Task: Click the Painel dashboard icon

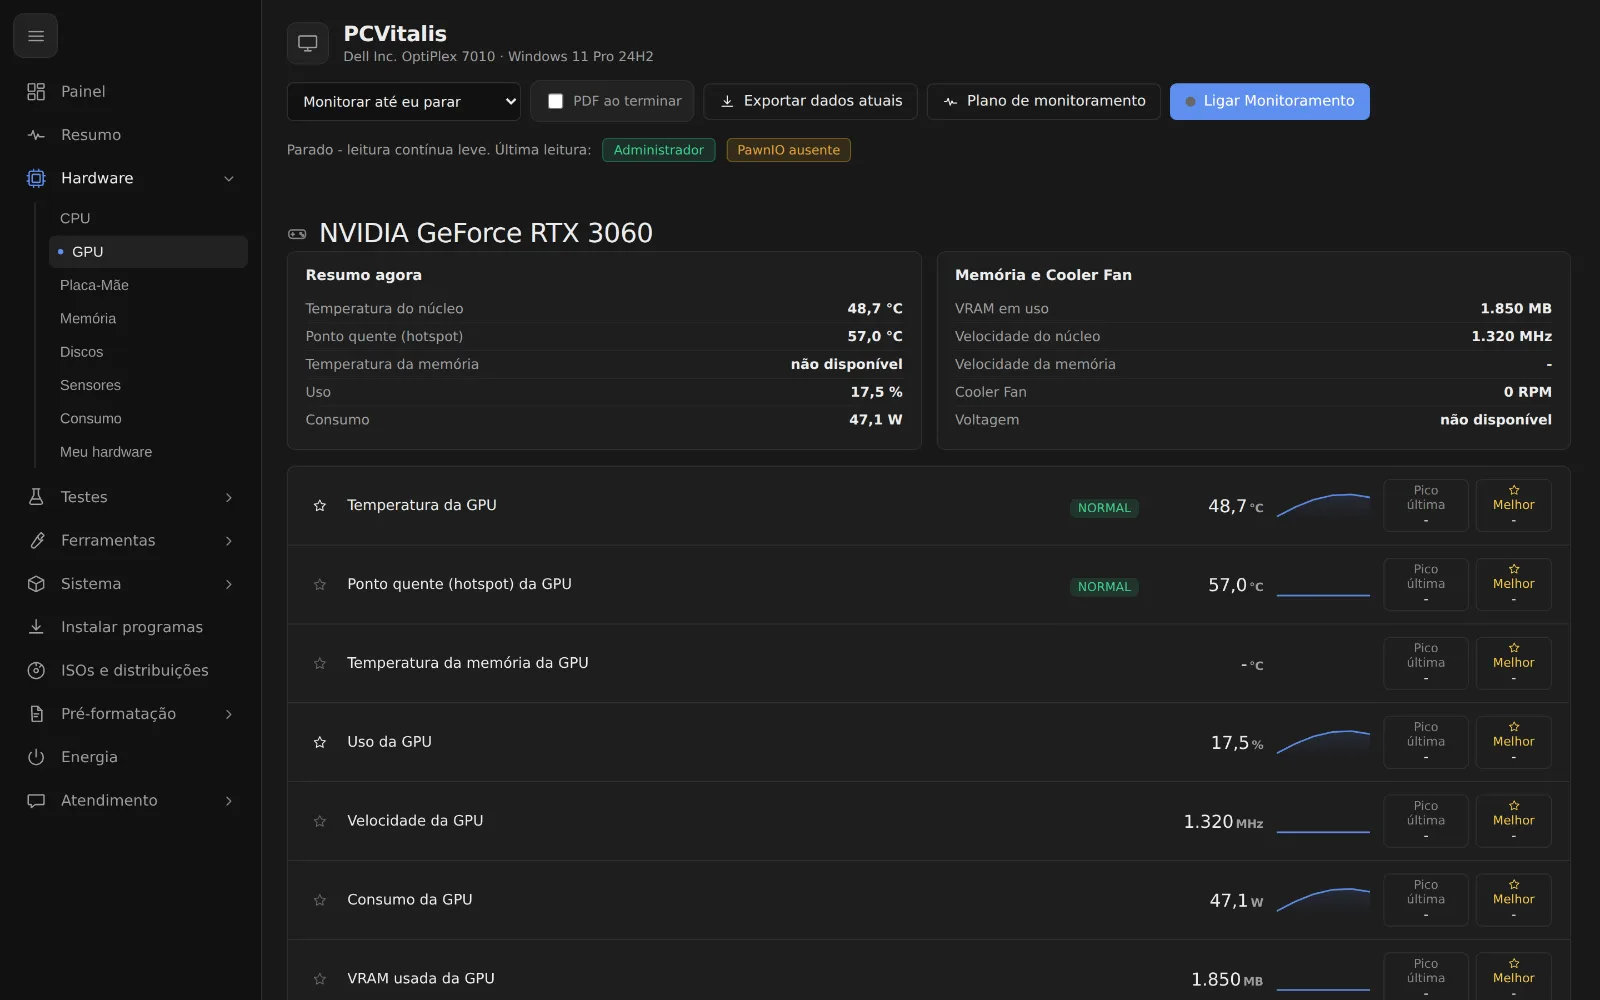Action: (36, 92)
